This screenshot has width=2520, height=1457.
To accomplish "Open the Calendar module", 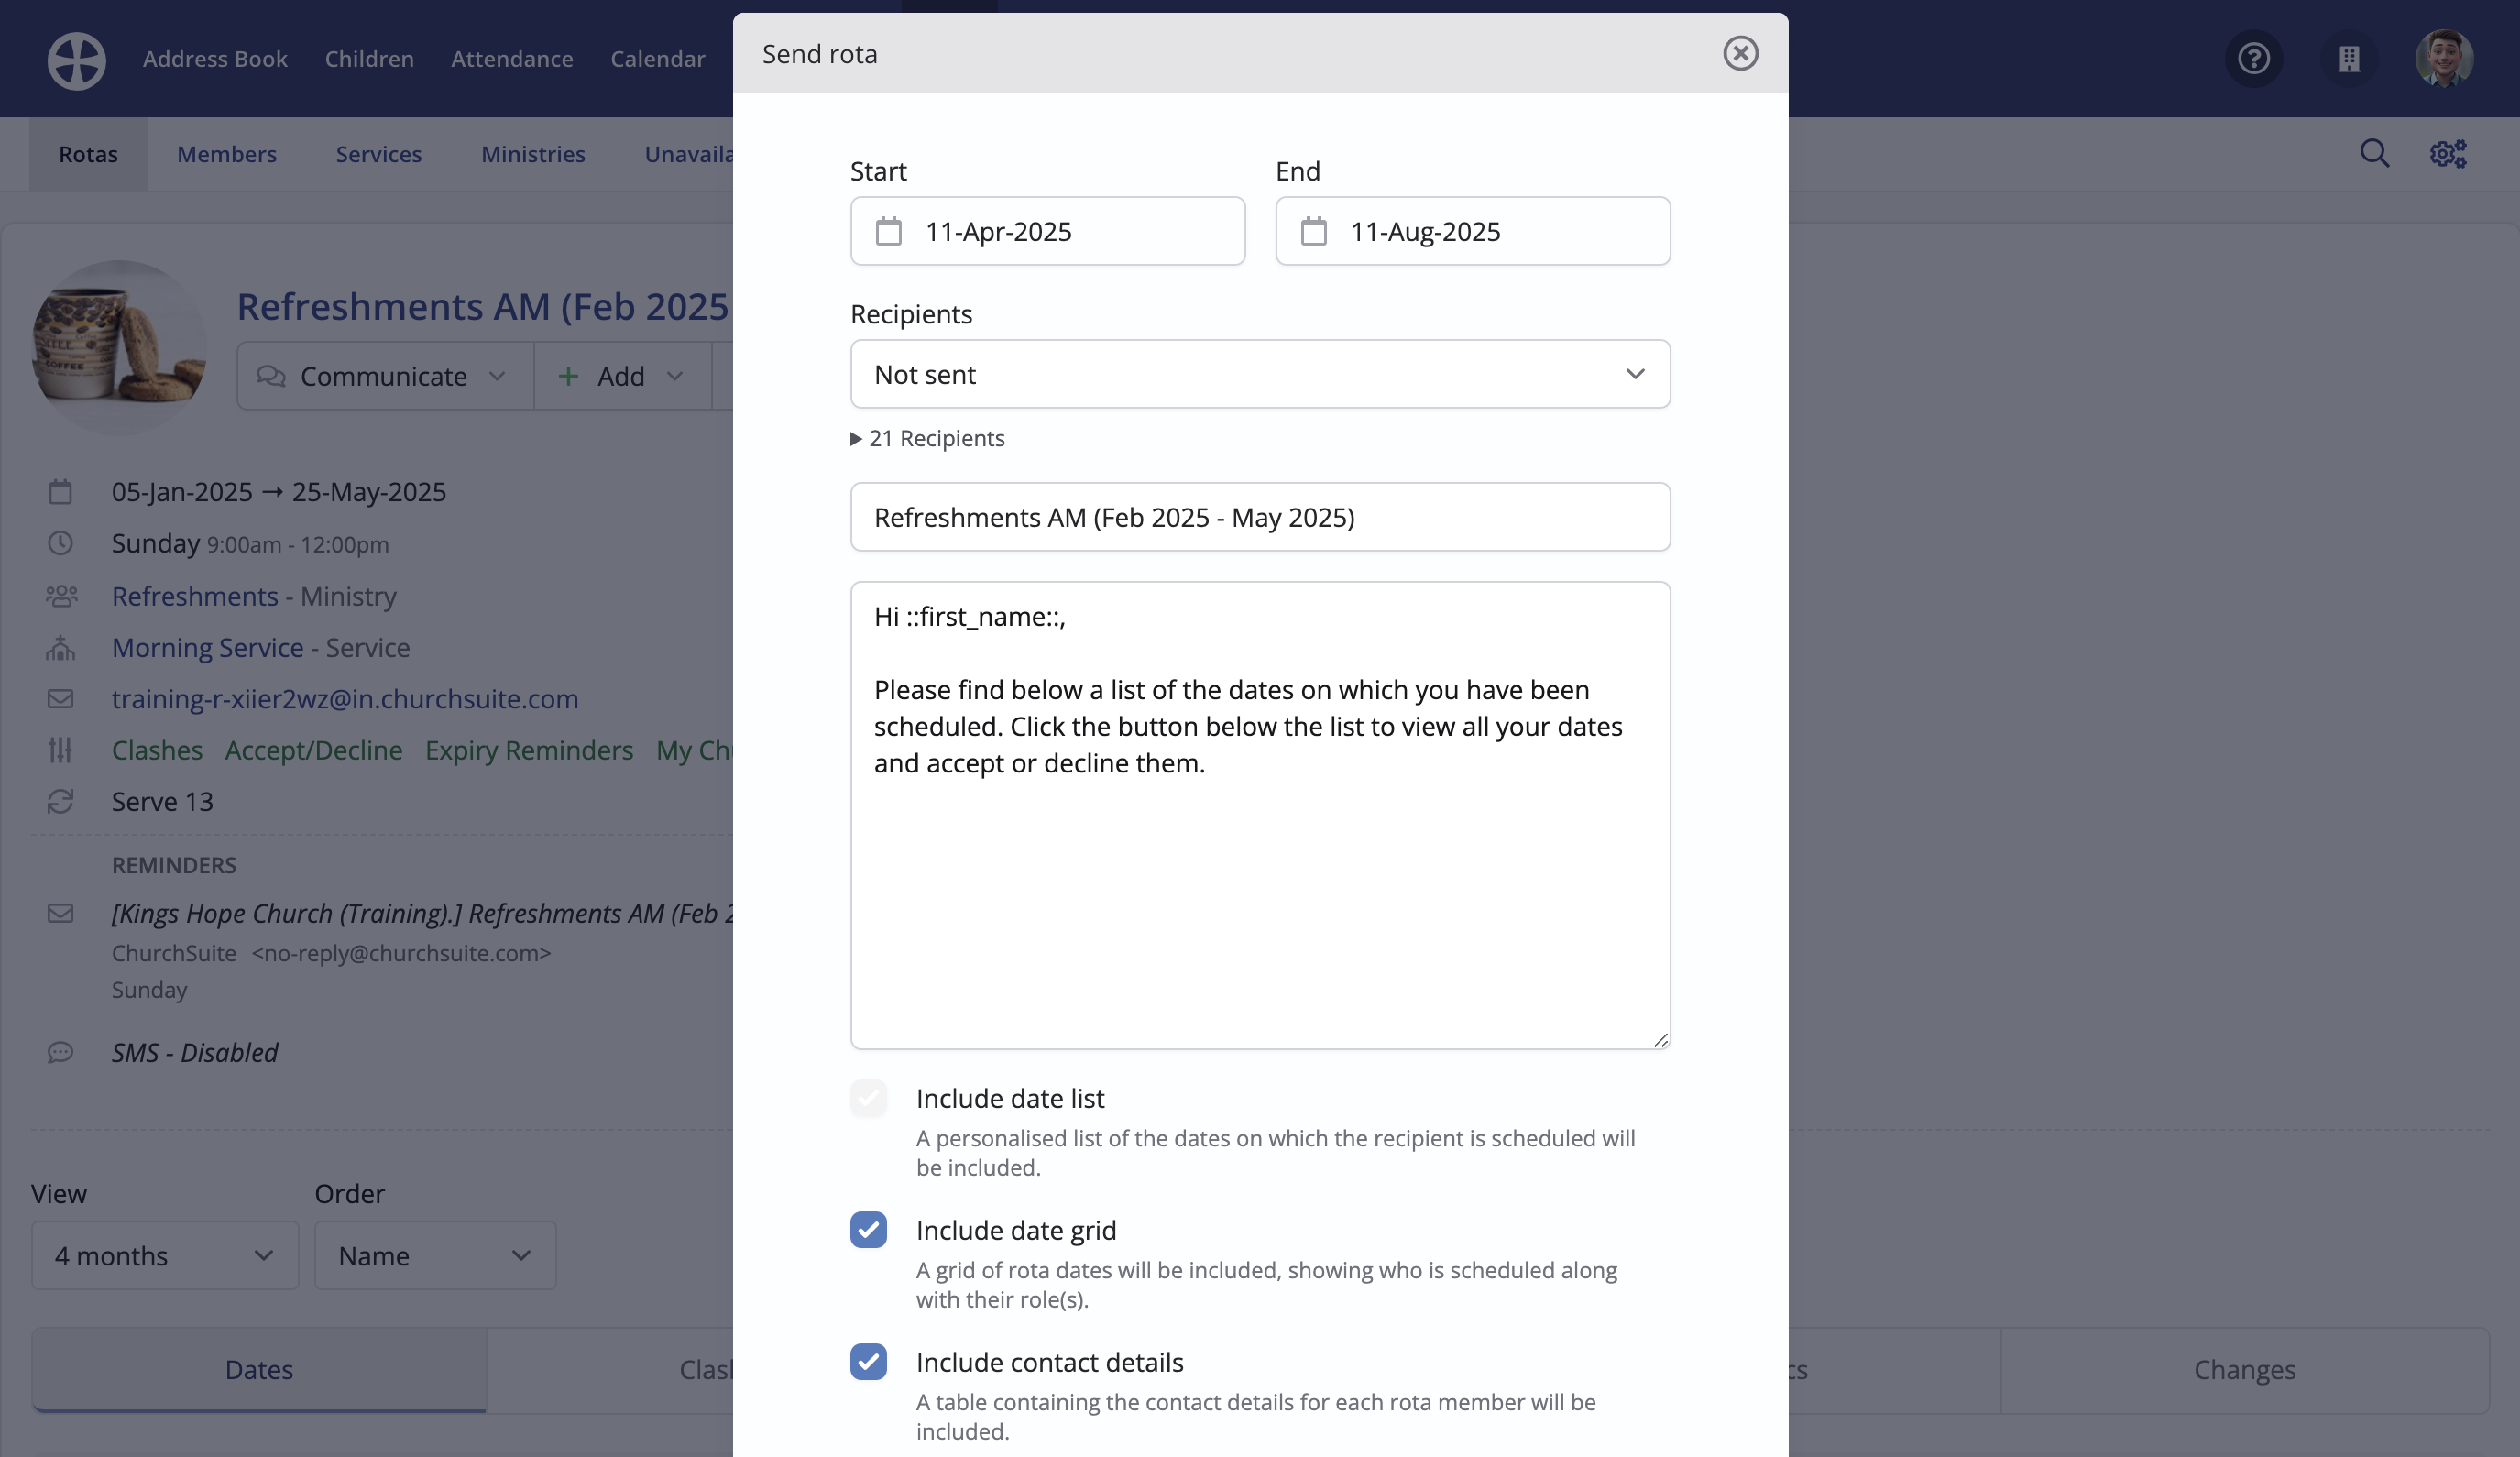I will tap(658, 59).
